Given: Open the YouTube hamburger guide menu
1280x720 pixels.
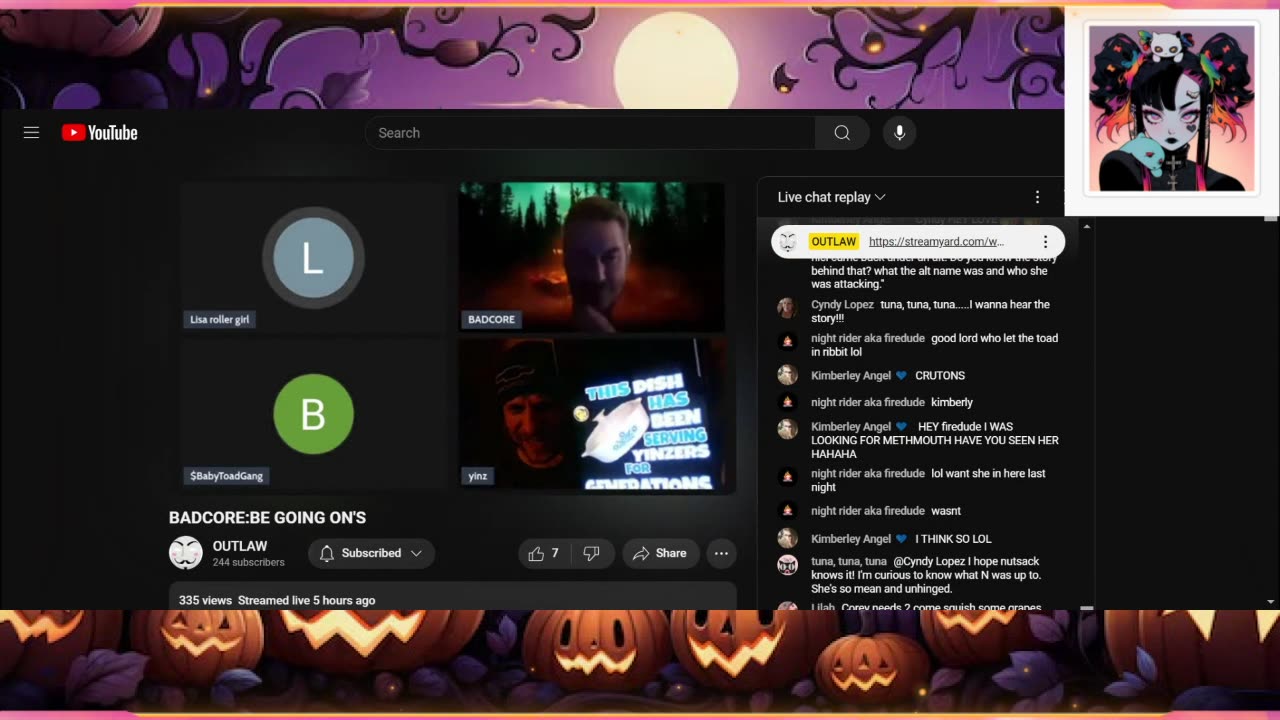Looking at the screenshot, I should [31, 133].
